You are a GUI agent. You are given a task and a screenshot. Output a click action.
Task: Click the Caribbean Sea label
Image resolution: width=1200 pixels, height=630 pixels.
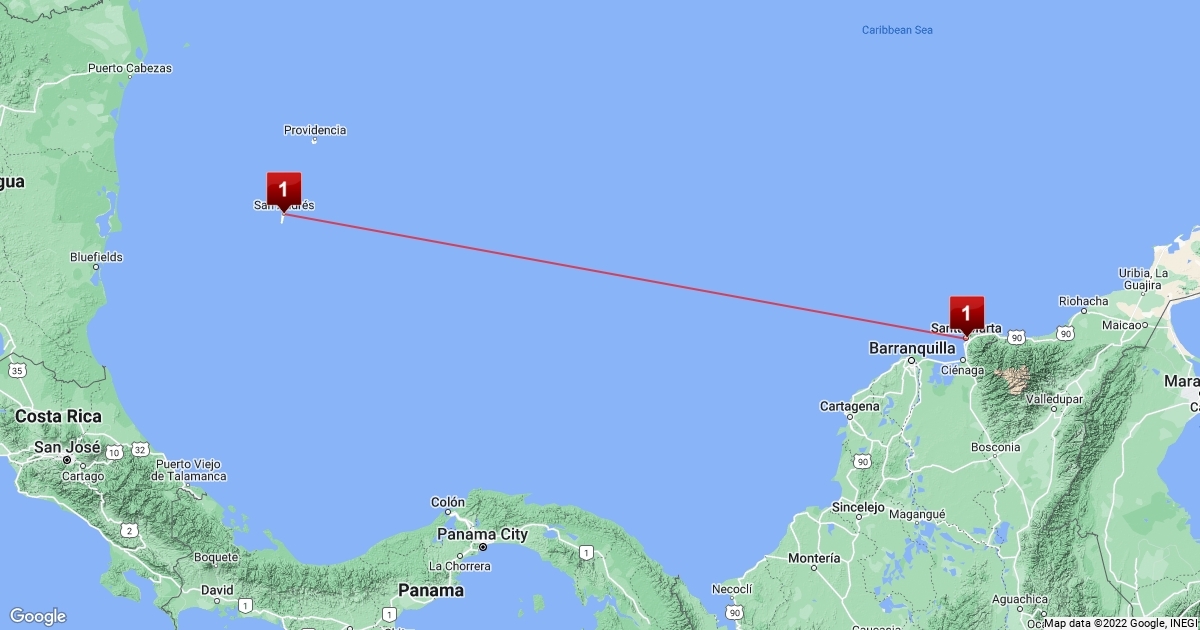(x=897, y=30)
